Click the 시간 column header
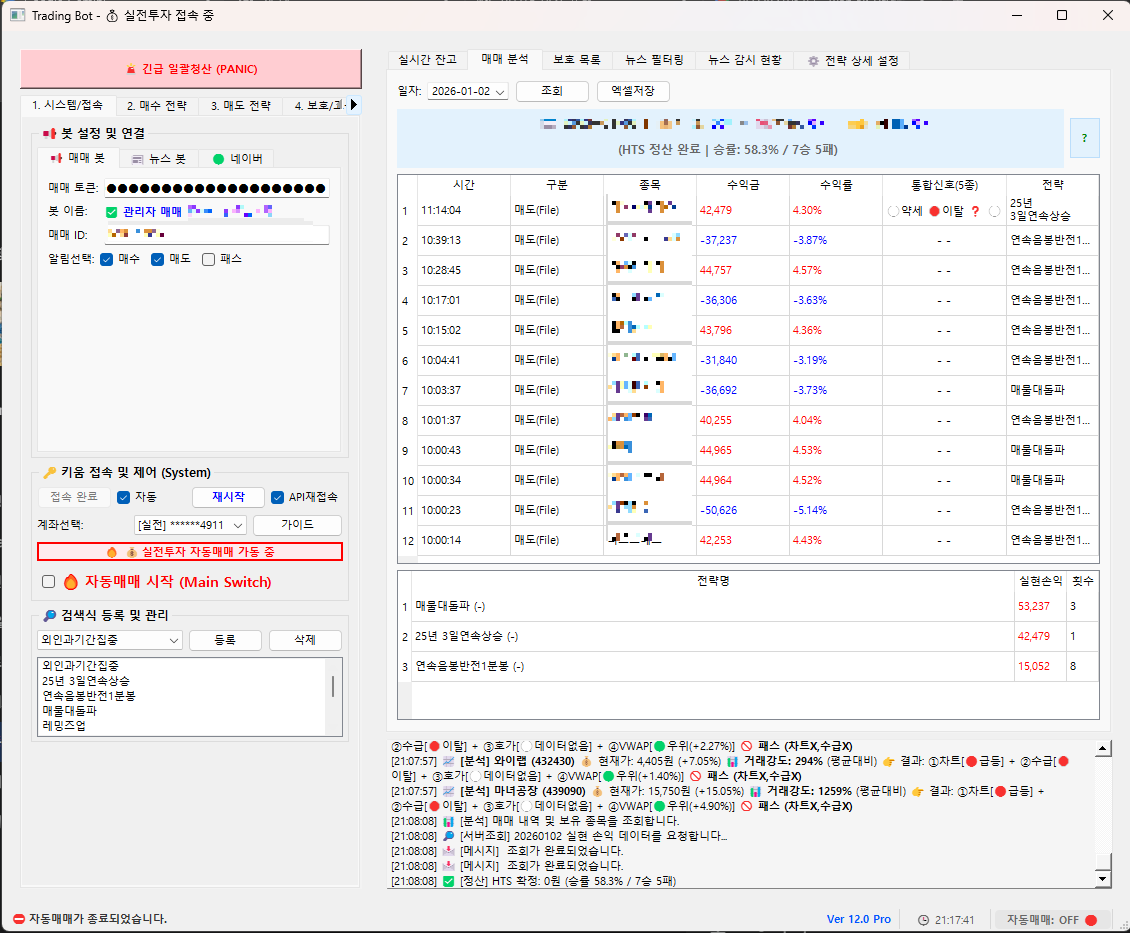The height and width of the screenshot is (933, 1130). click(463, 185)
